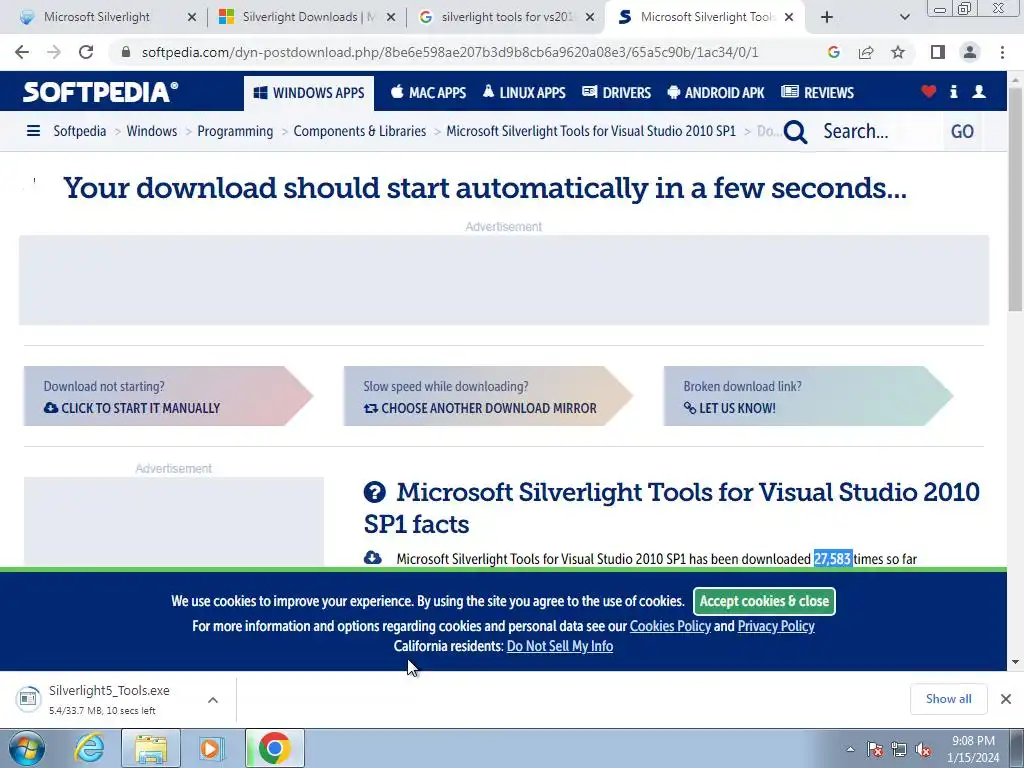Image resolution: width=1024 pixels, height=768 pixels.
Task: Click the question mark facts icon
Action: point(375,492)
